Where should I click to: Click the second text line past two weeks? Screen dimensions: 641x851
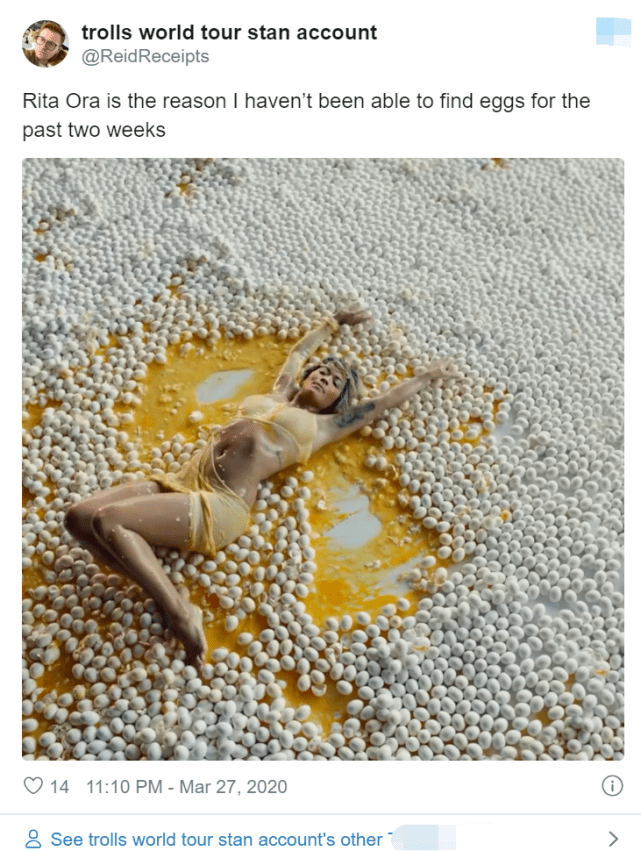[x=94, y=130]
